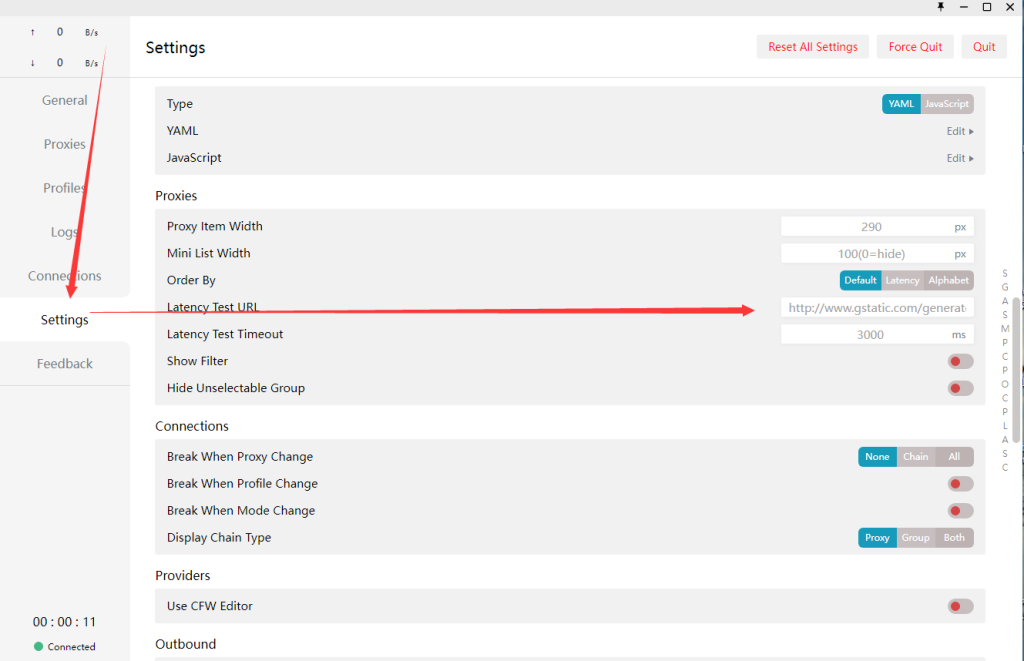Focus the Proxy Item Width field
Image resolution: width=1024 pixels, height=661 pixels.
[877, 227]
